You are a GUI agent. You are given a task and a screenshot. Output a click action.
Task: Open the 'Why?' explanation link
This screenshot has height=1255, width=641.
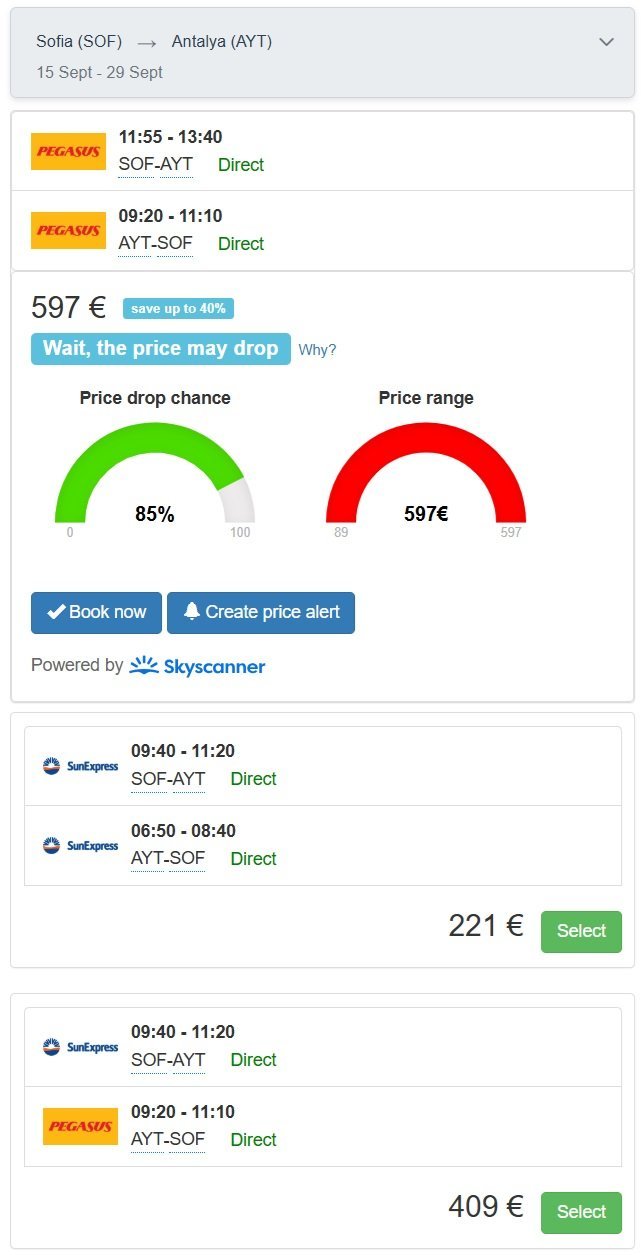point(317,350)
